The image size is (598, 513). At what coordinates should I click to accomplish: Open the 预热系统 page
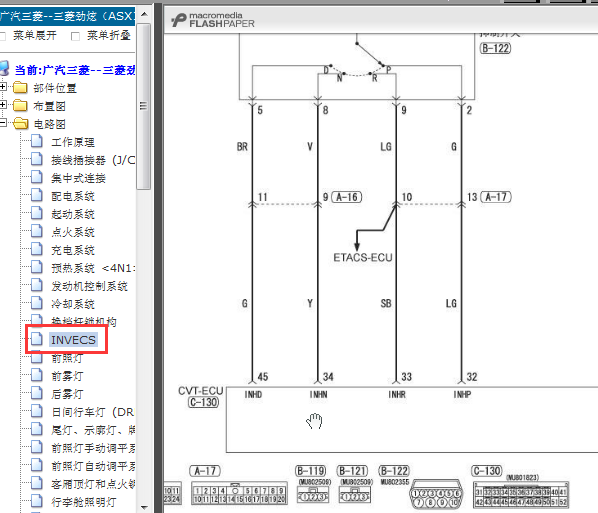point(93,268)
